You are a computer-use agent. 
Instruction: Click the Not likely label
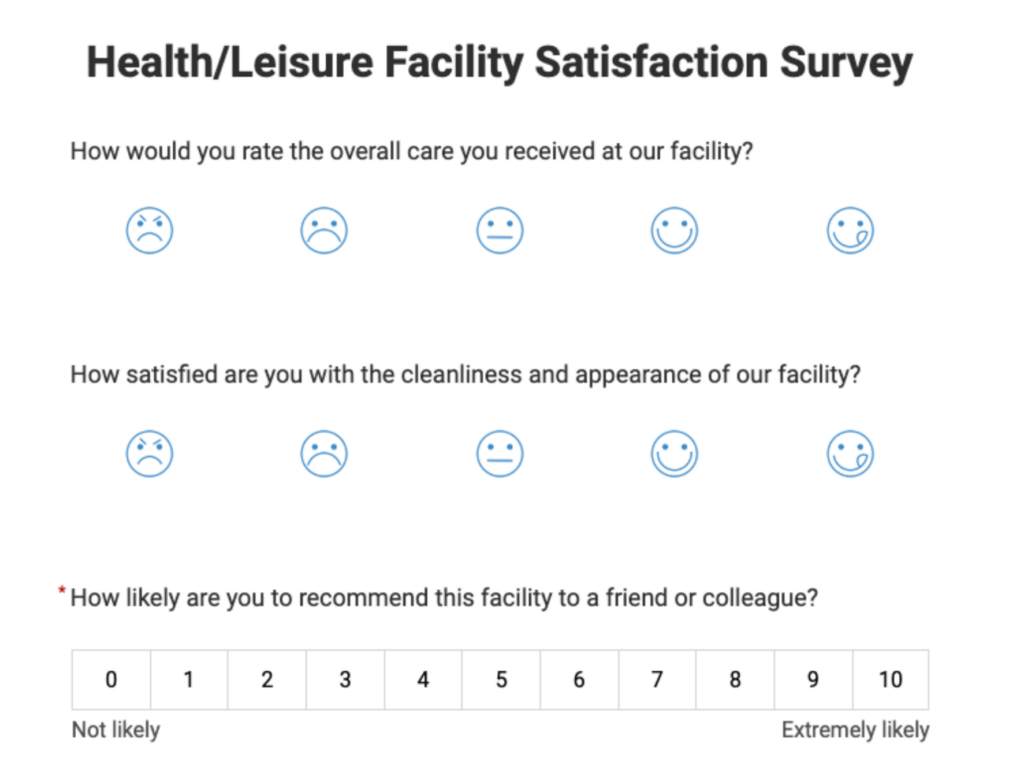coord(115,729)
